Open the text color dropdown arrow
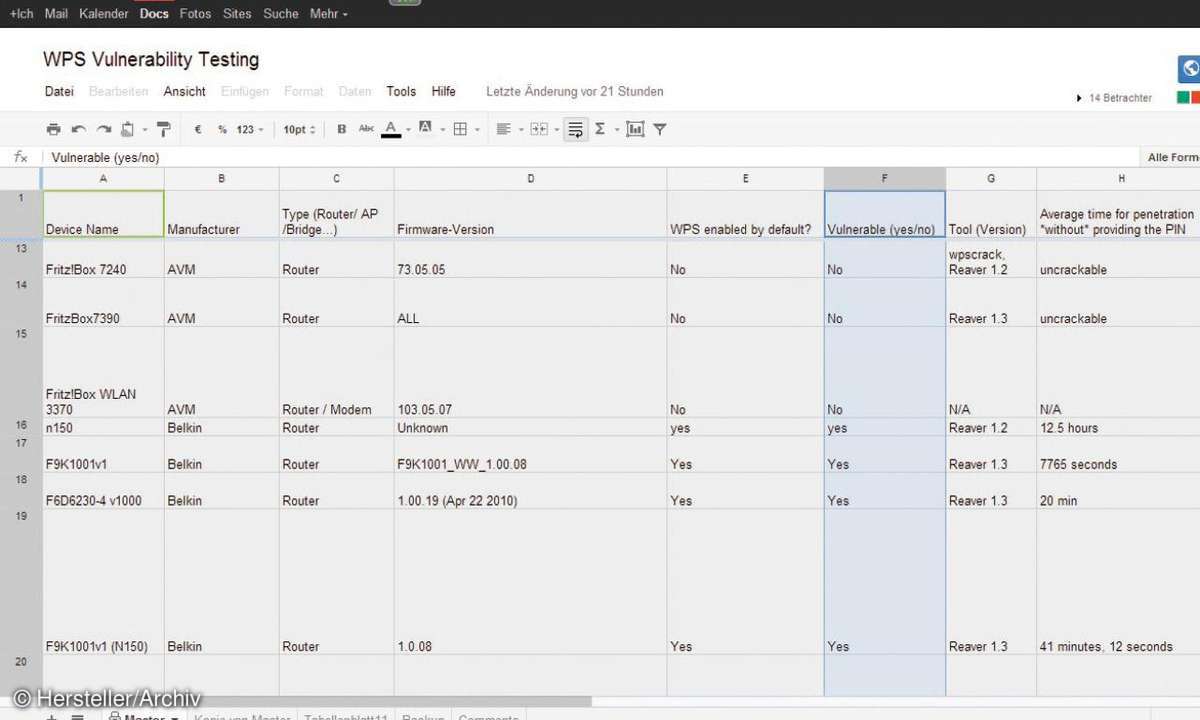 coord(408,130)
